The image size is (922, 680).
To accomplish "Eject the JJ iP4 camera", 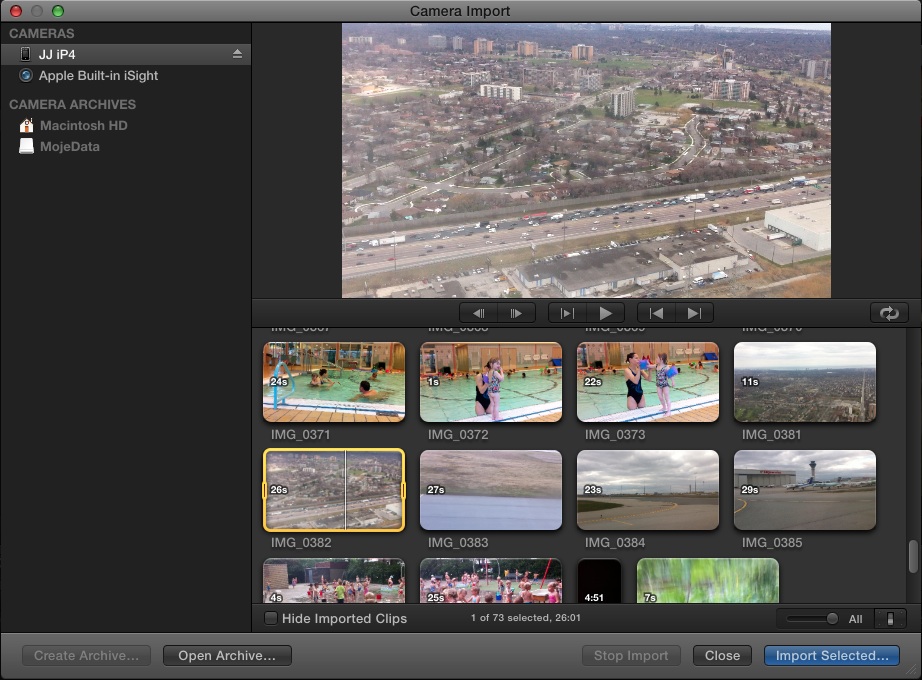I will pos(237,54).
